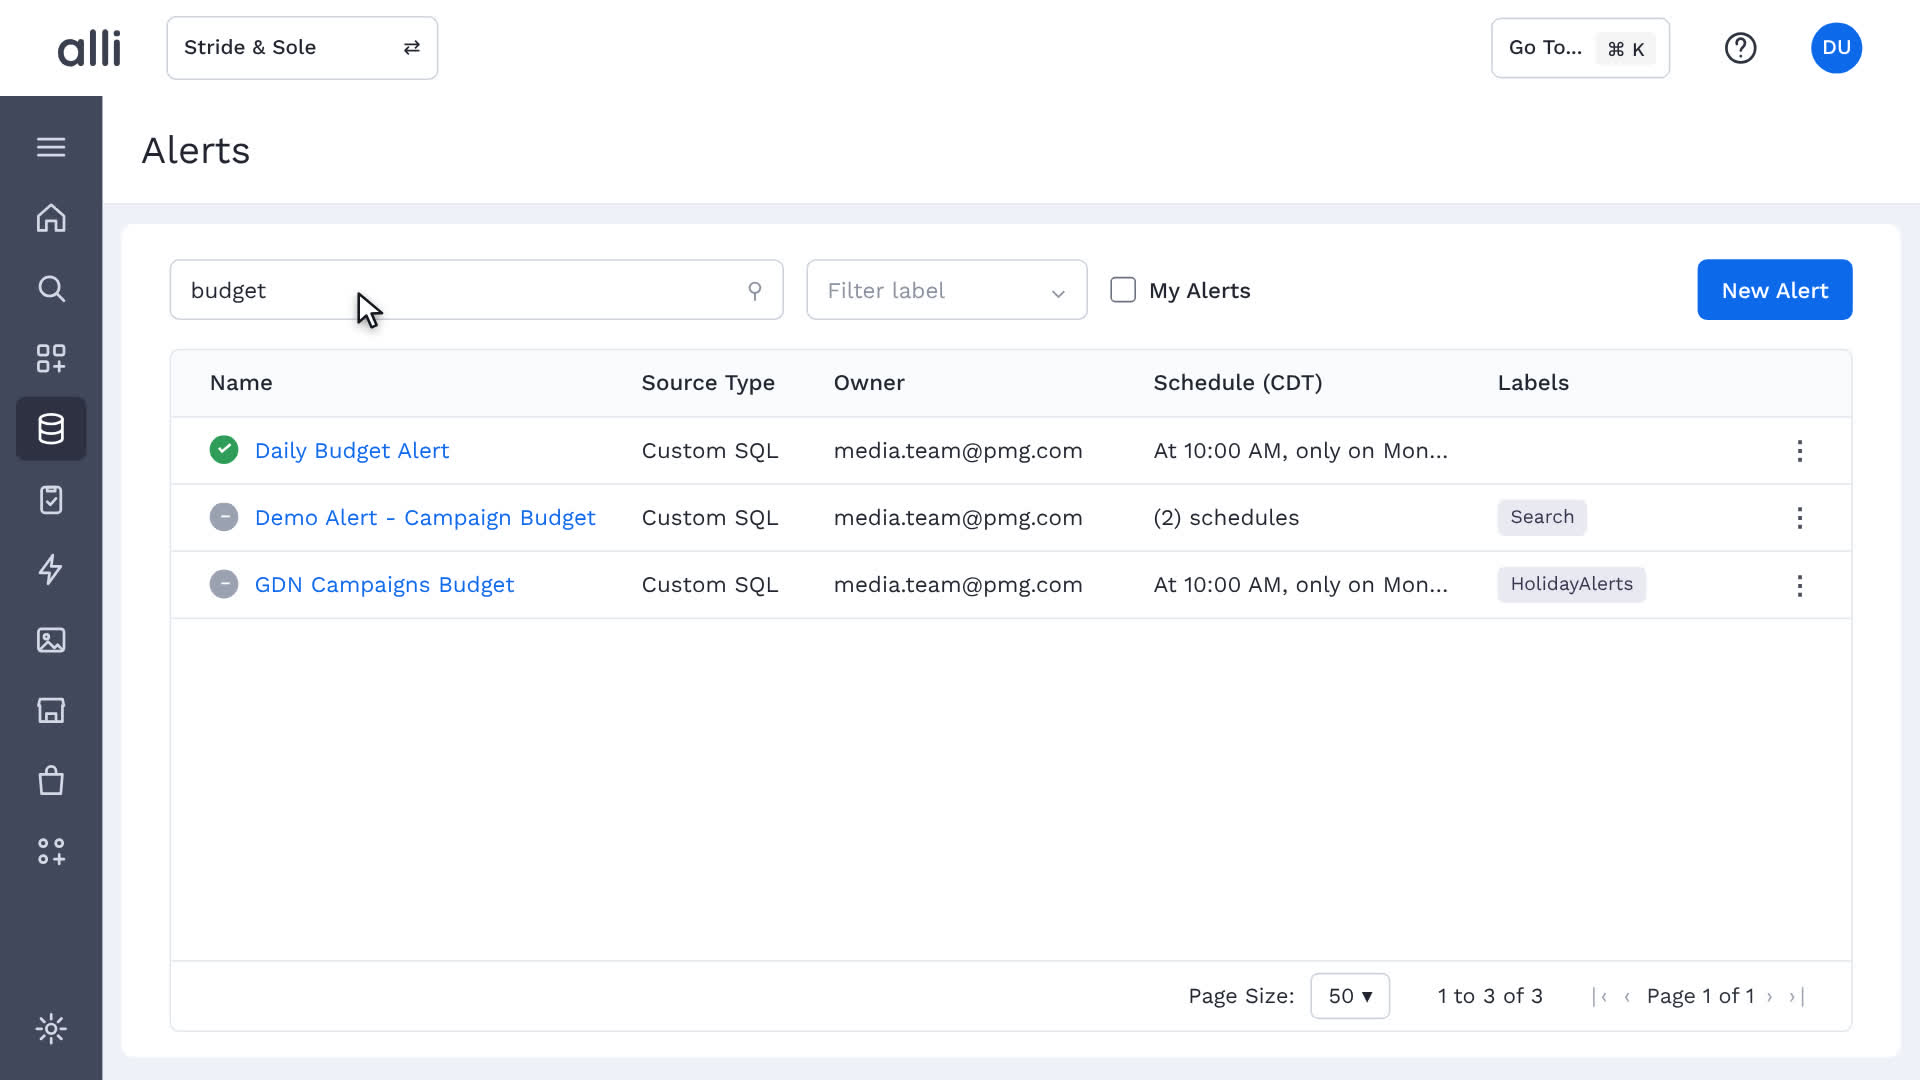The width and height of the screenshot is (1920, 1080).
Task: Click the HolidayAlerts label tag
Action: click(1571, 584)
